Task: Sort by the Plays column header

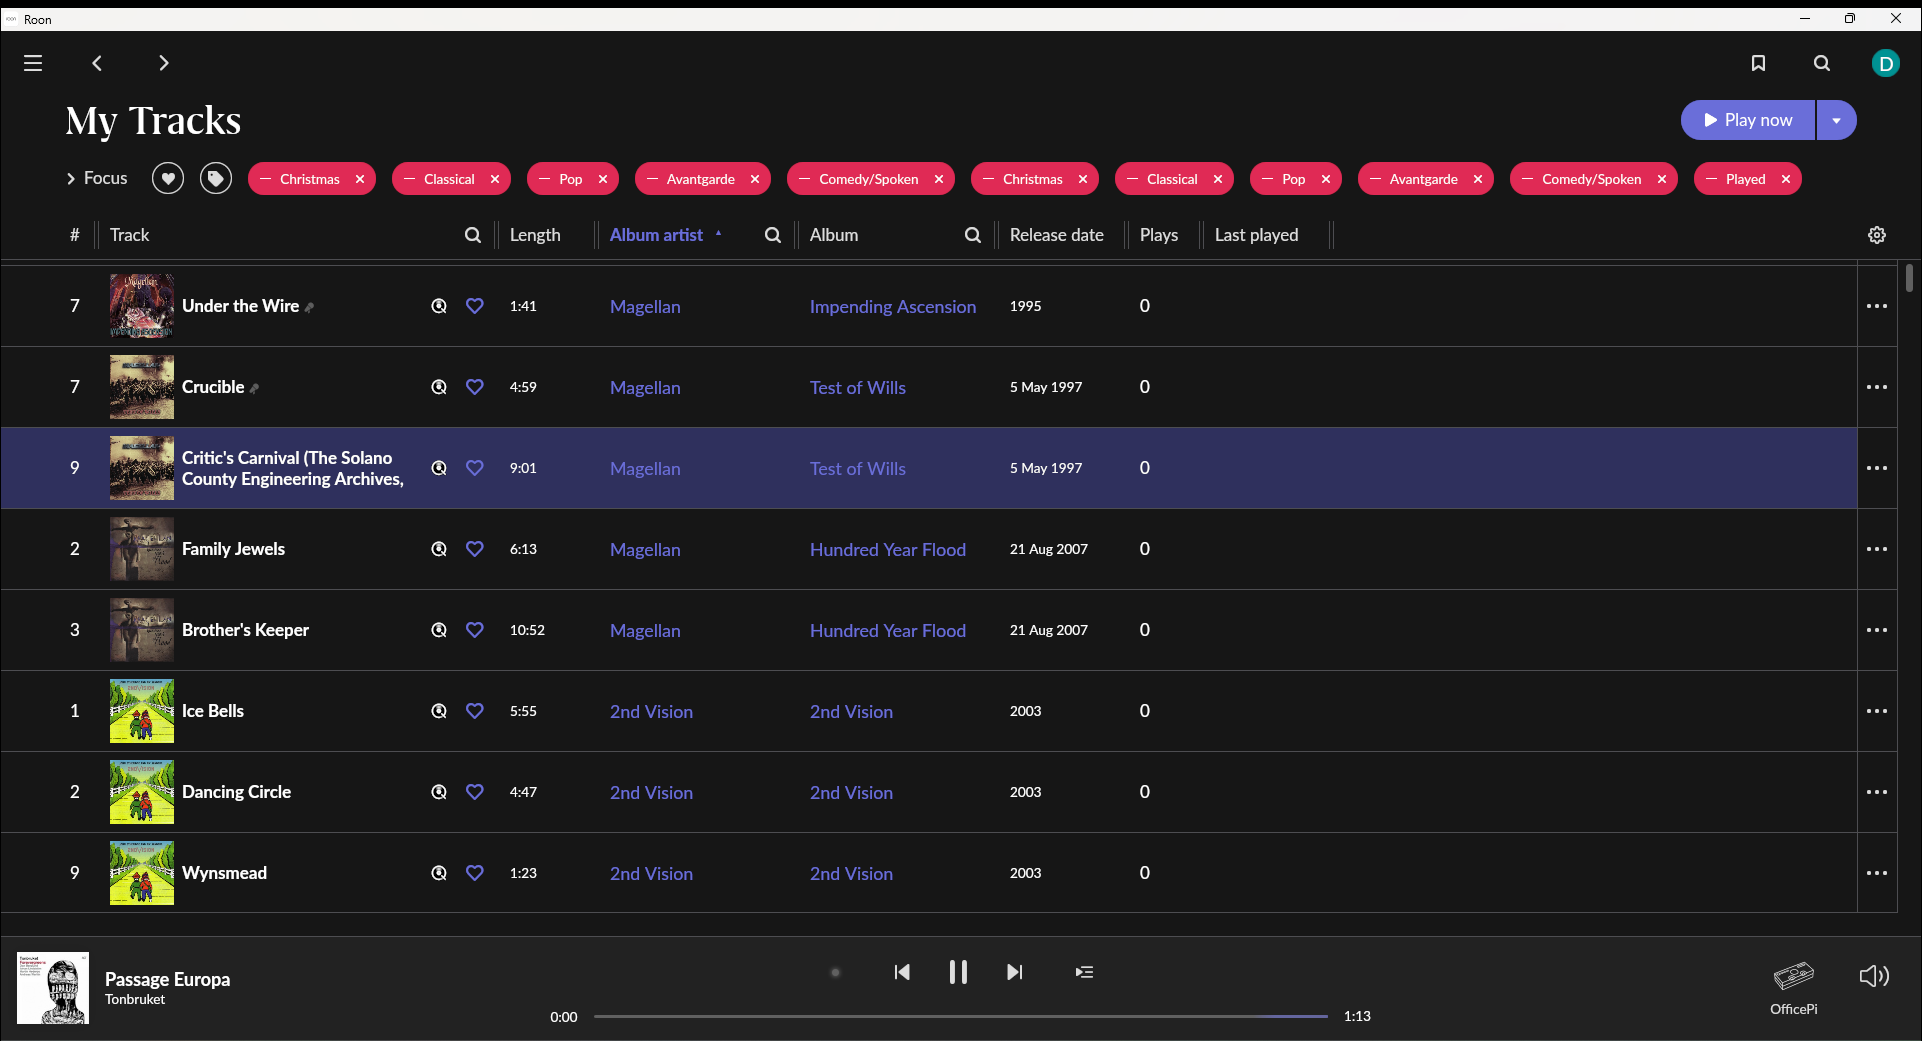Action: point(1158,235)
